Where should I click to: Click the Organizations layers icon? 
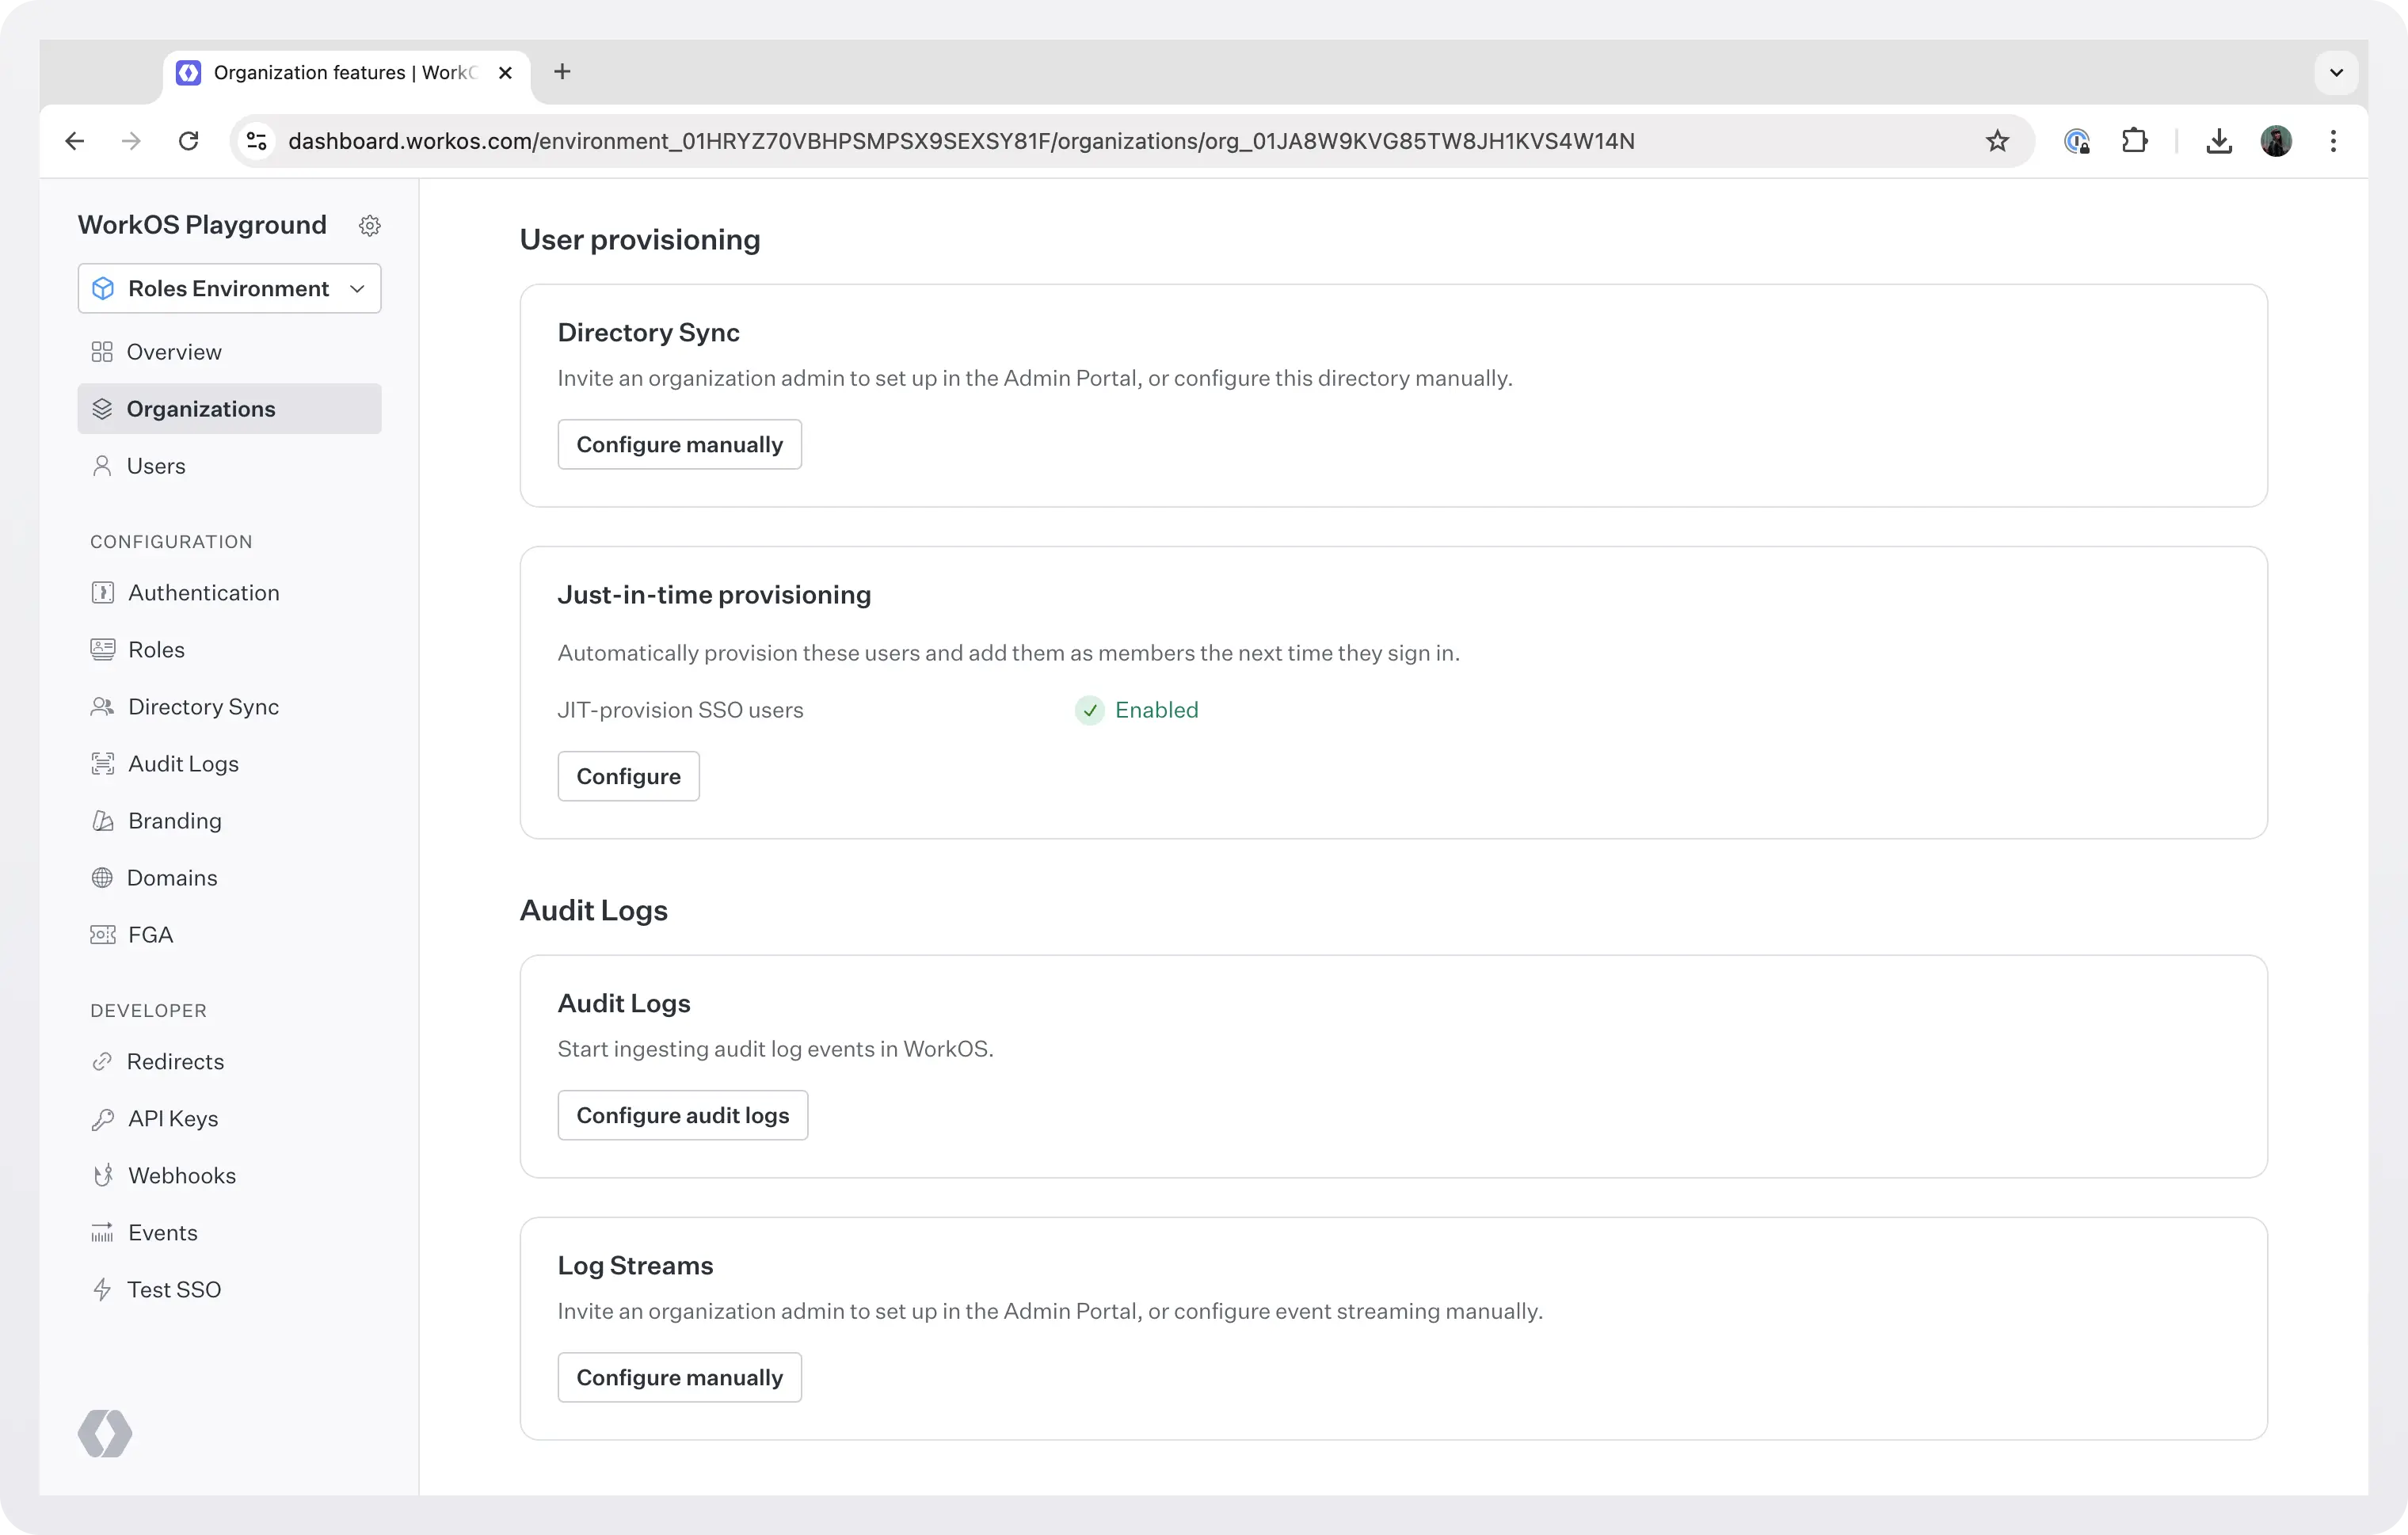pos(102,409)
